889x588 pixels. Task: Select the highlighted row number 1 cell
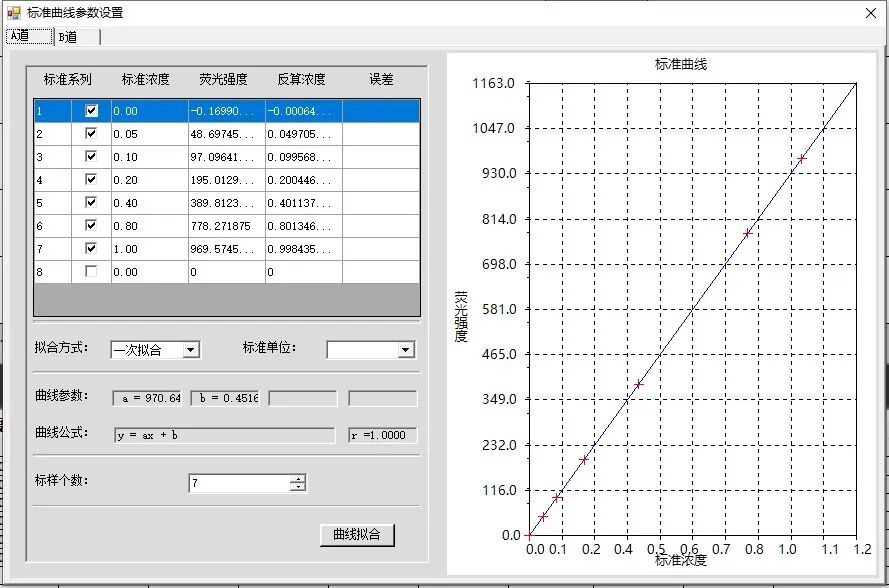[53, 111]
